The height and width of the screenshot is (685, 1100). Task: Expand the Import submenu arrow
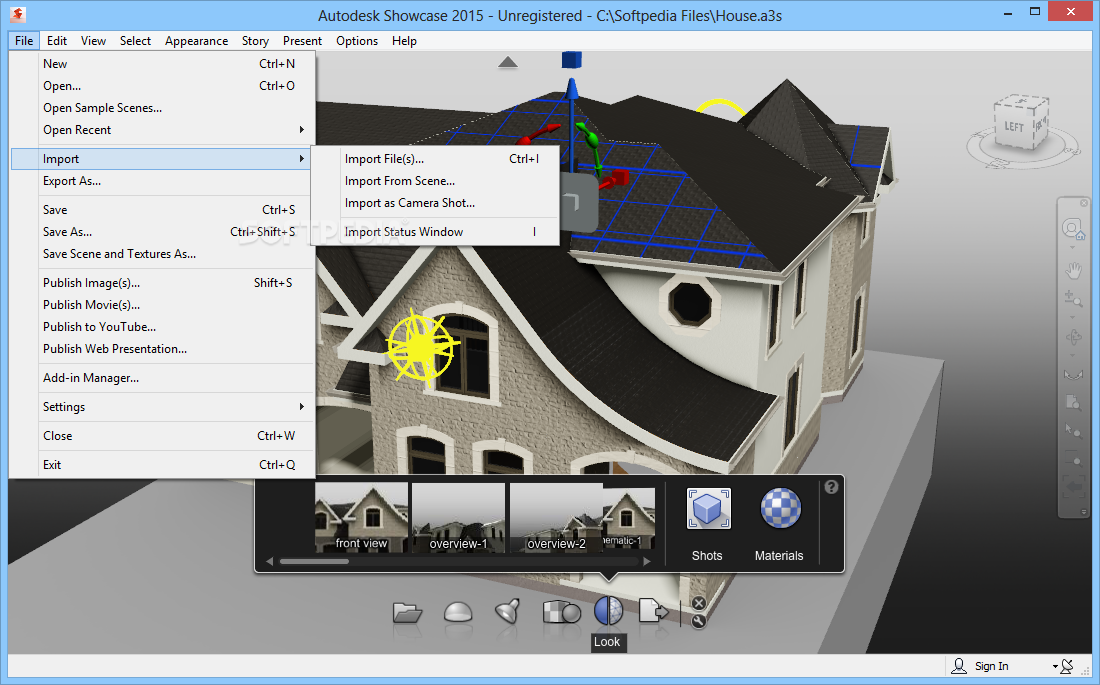coord(302,159)
